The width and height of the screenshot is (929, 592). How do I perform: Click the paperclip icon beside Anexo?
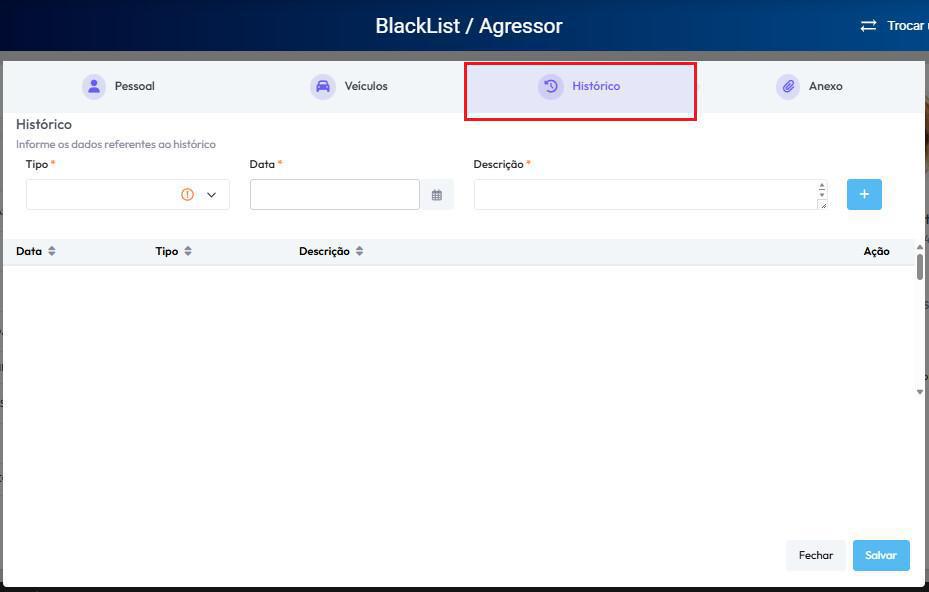tap(788, 87)
